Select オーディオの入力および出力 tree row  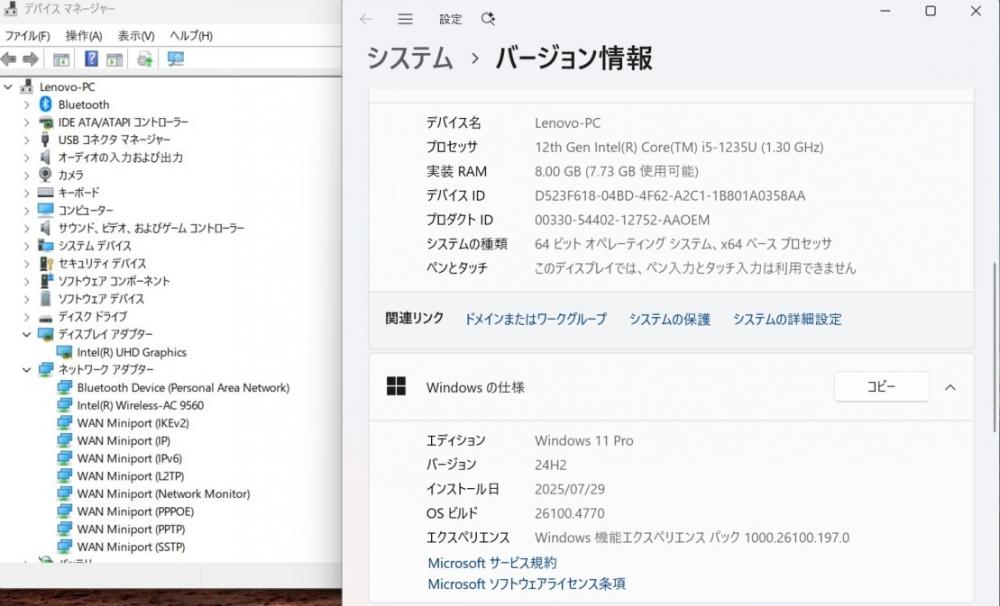point(121,157)
